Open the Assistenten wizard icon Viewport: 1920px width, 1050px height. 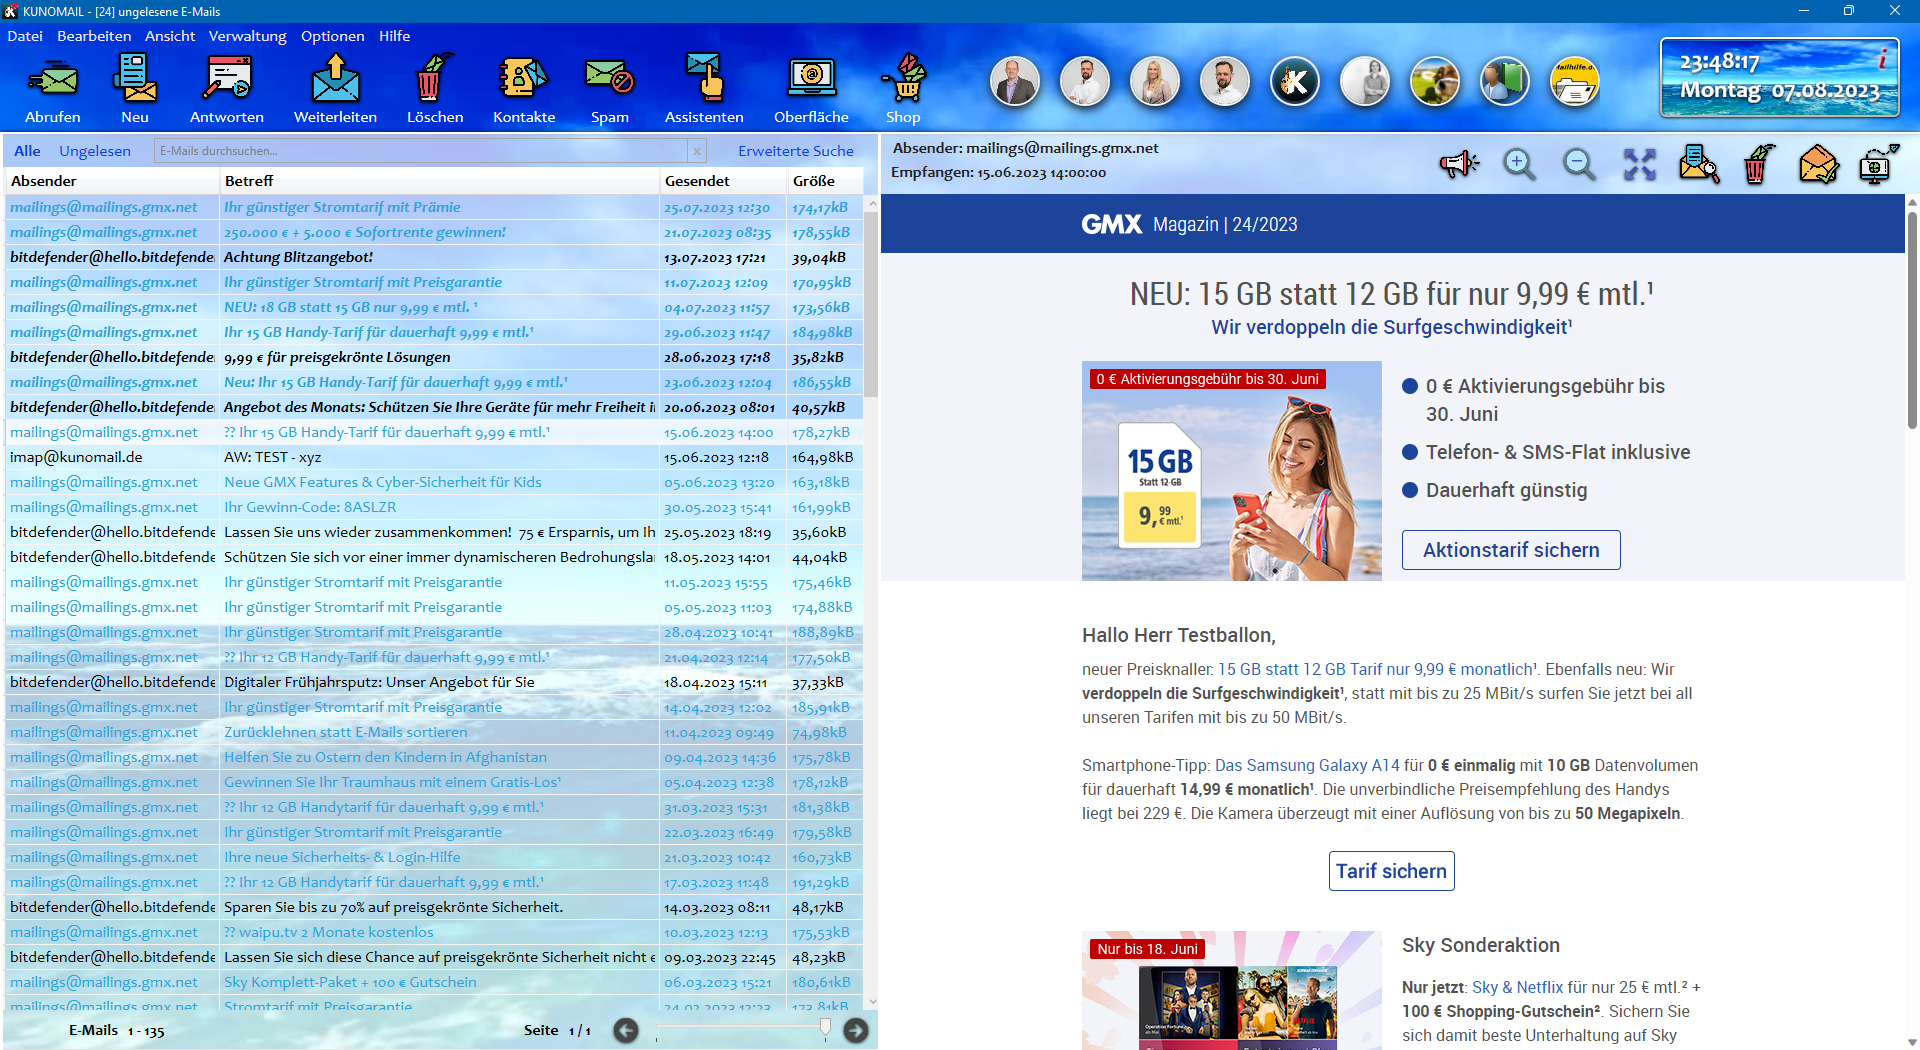pos(704,78)
